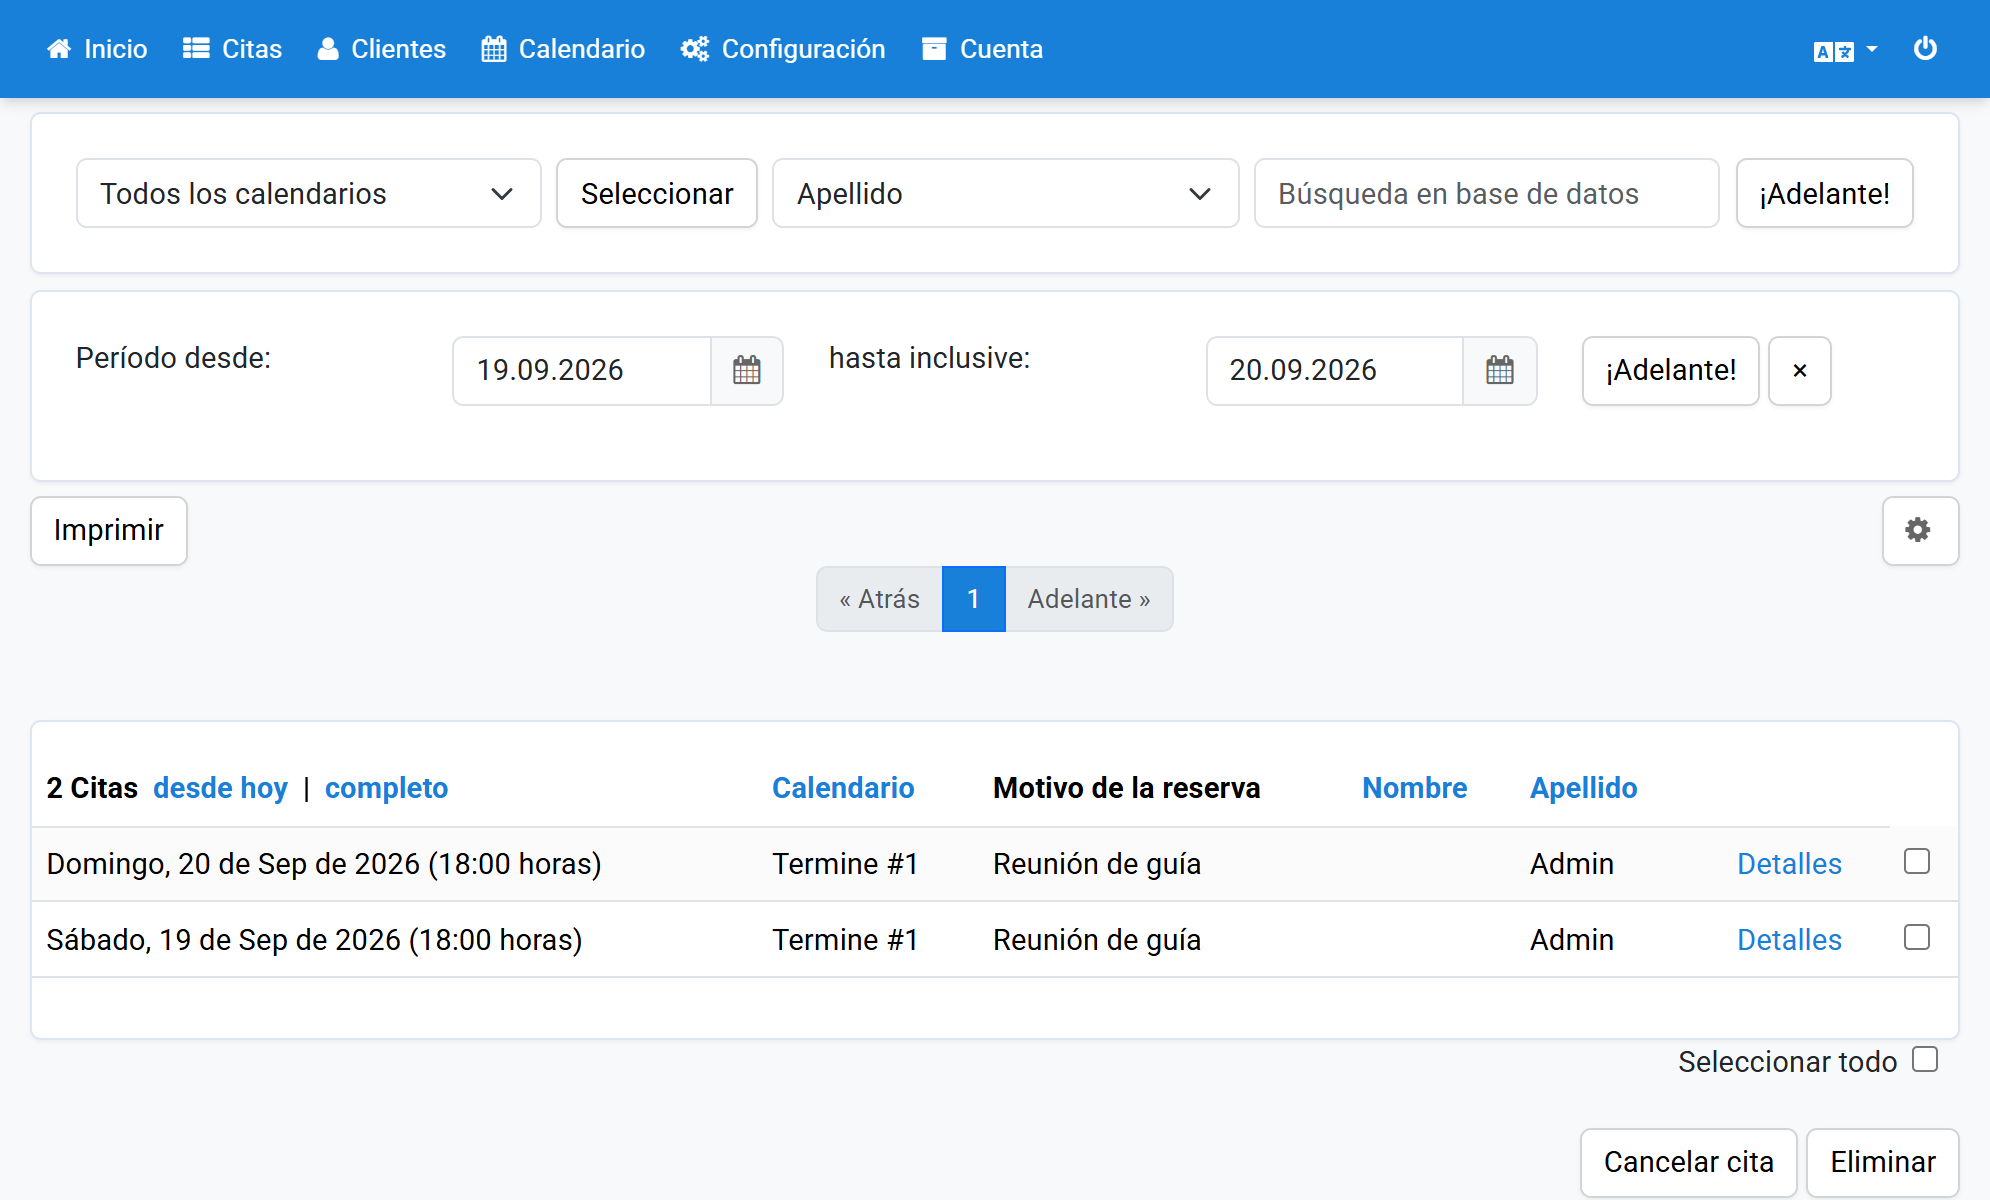
Task: Open the Apellido search field dropdown
Action: coord(1006,193)
